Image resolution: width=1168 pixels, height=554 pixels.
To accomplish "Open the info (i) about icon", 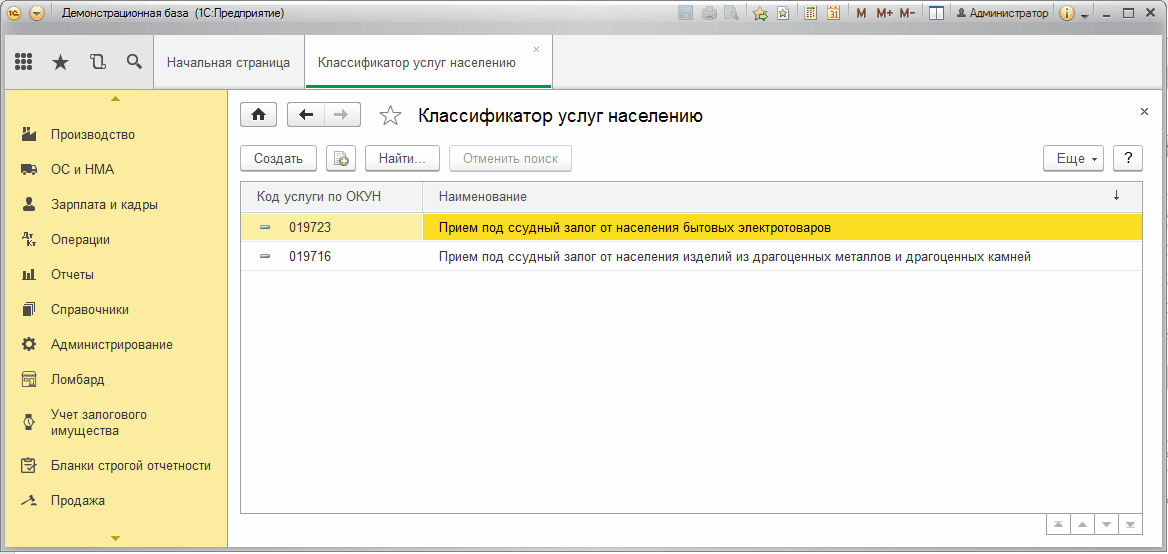I will 1067,13.
